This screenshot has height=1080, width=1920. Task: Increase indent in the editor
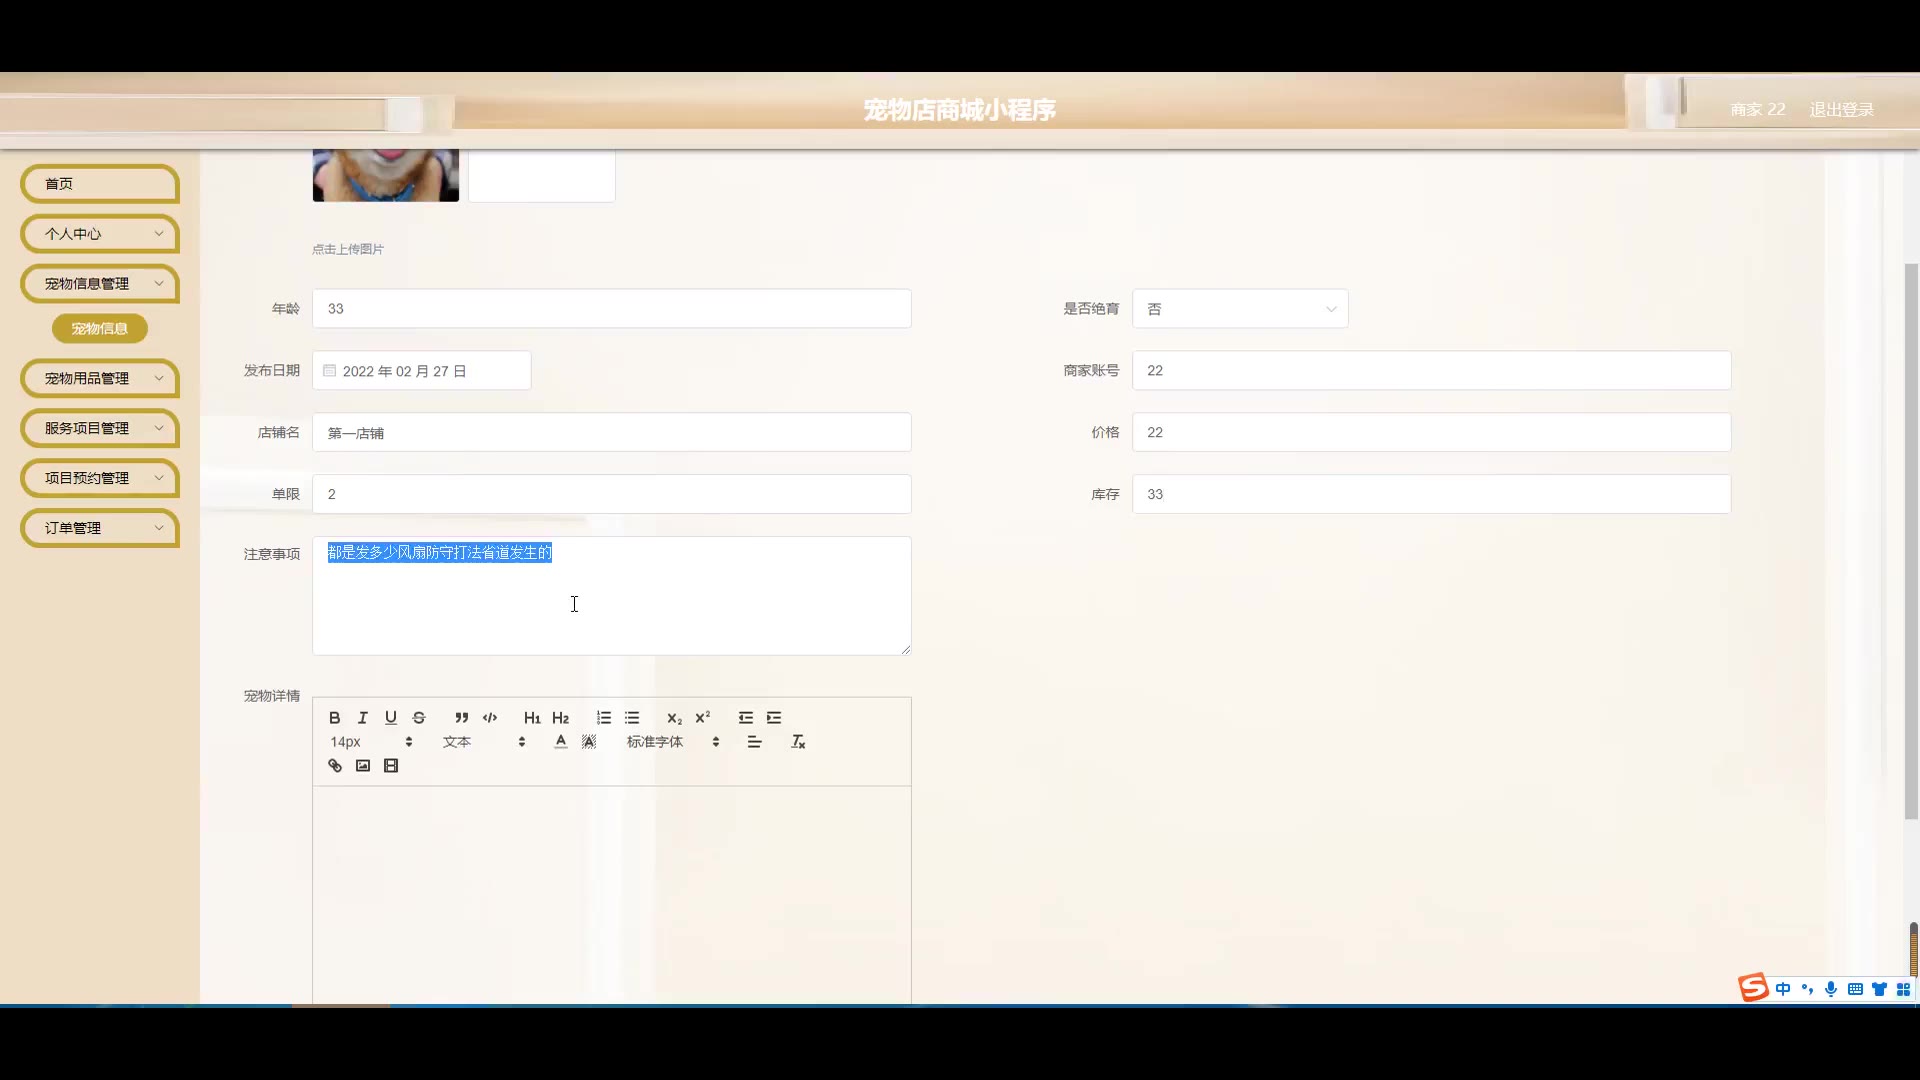[774, 718]
